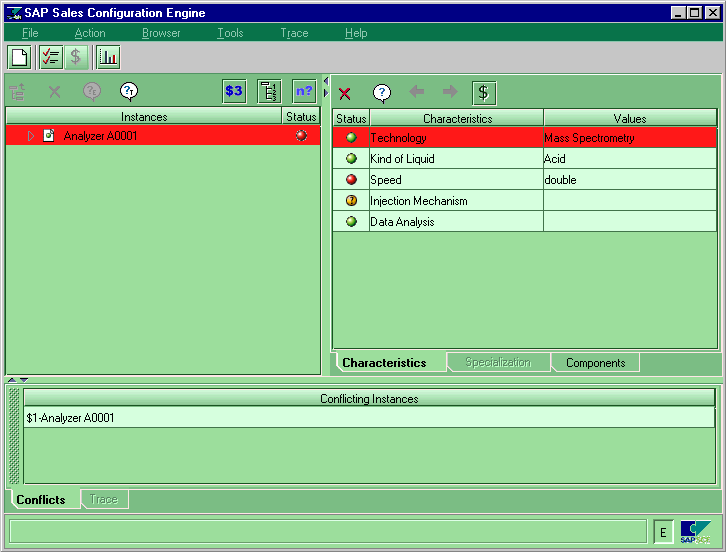The image size is (726, 552).
Task: Click the greyed instance tree move-up icon
Action: coord(18,91)
